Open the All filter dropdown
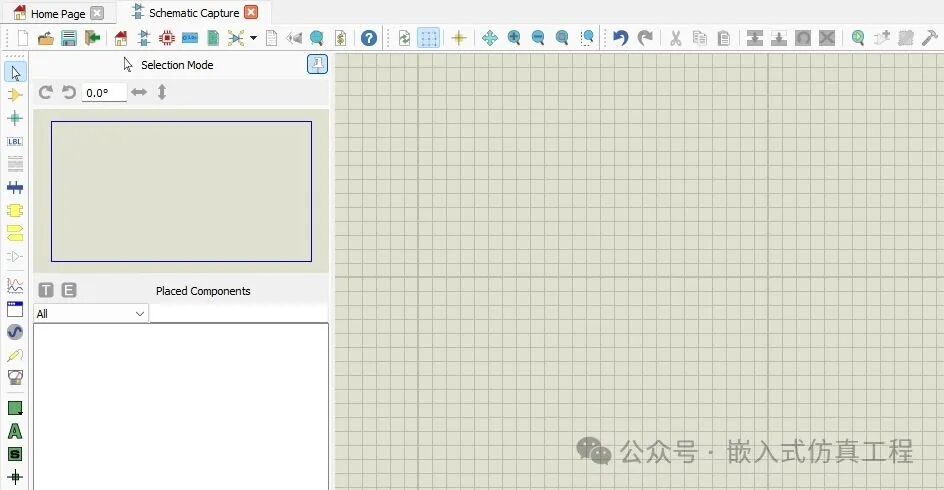This screenshot has width=944, height=490. coord(91,314)
